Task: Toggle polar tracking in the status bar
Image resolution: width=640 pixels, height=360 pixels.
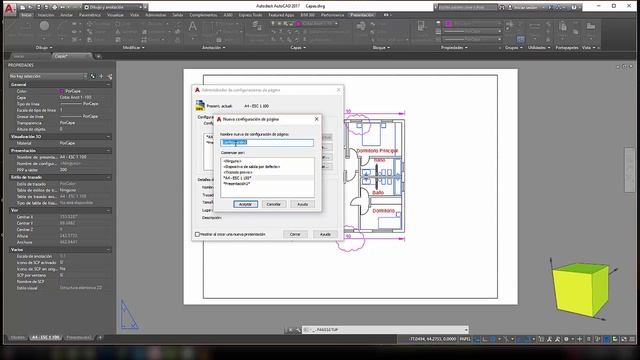Action: coord(493,339)
